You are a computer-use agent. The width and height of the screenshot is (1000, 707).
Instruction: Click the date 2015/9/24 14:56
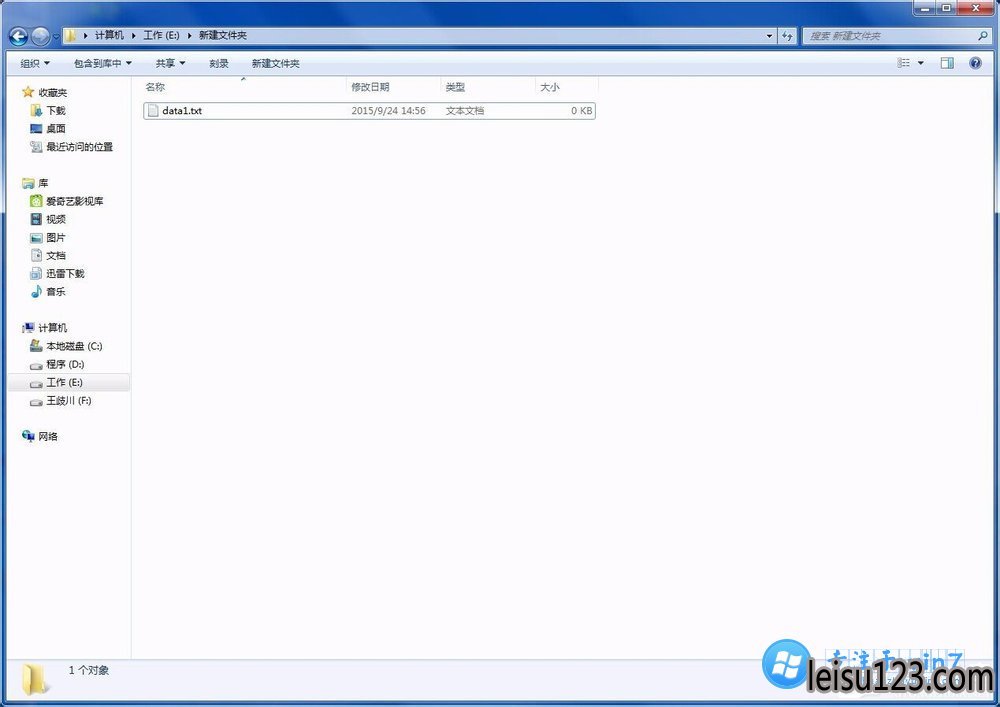(388, 110)
